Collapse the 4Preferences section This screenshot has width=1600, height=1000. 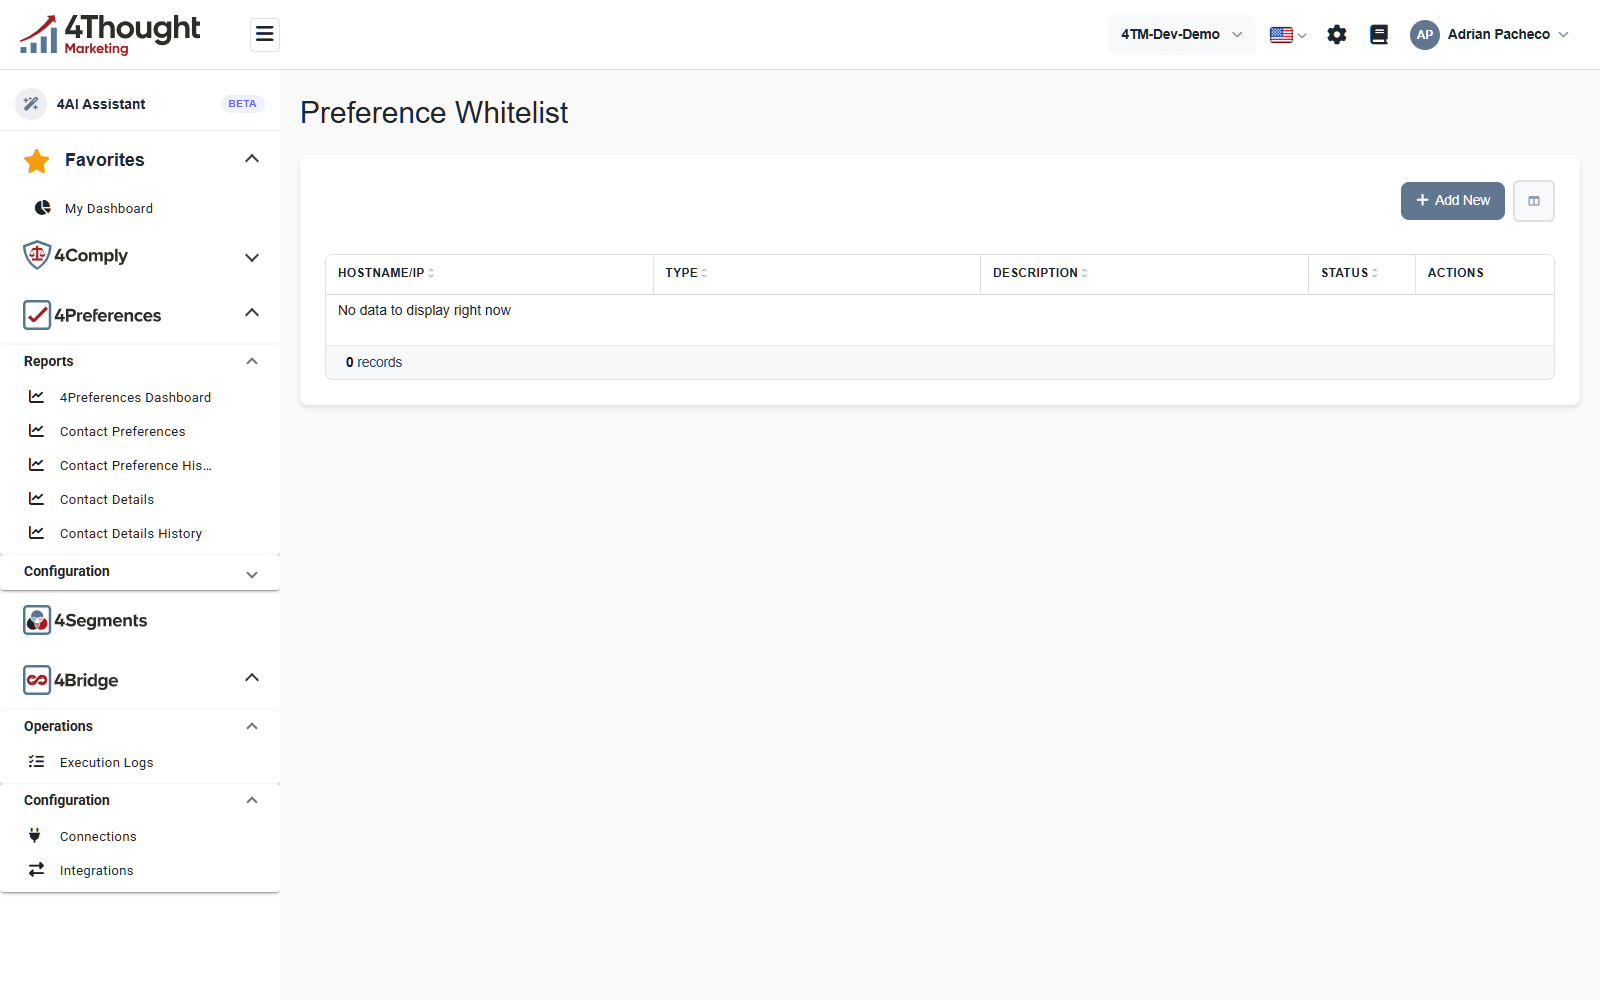point(252,313)
